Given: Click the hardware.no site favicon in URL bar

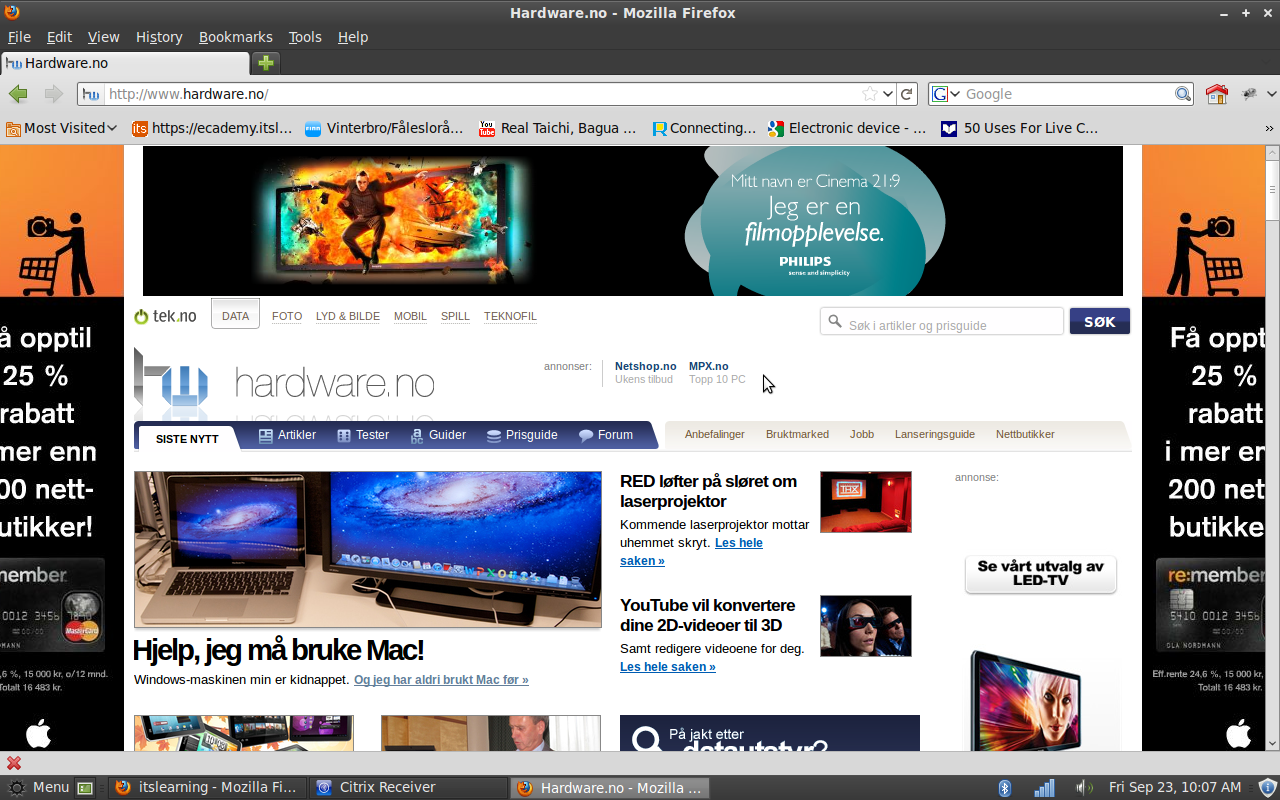Looking at the screenshot, I should 91,94.
